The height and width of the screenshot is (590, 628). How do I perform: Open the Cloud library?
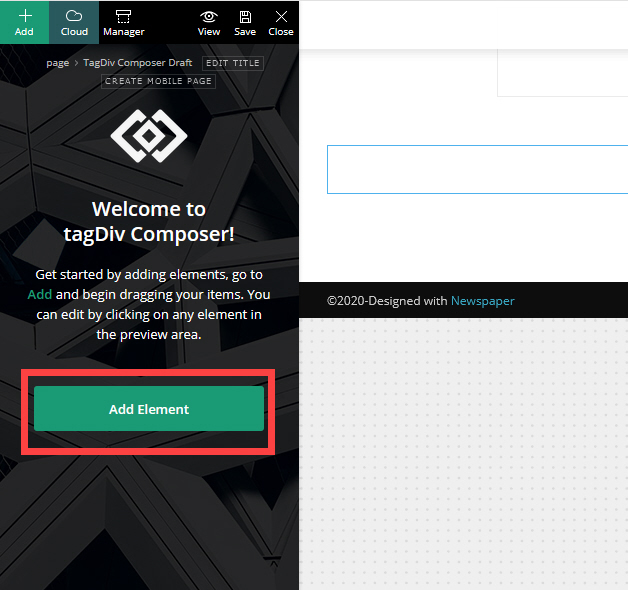[74, 22]
